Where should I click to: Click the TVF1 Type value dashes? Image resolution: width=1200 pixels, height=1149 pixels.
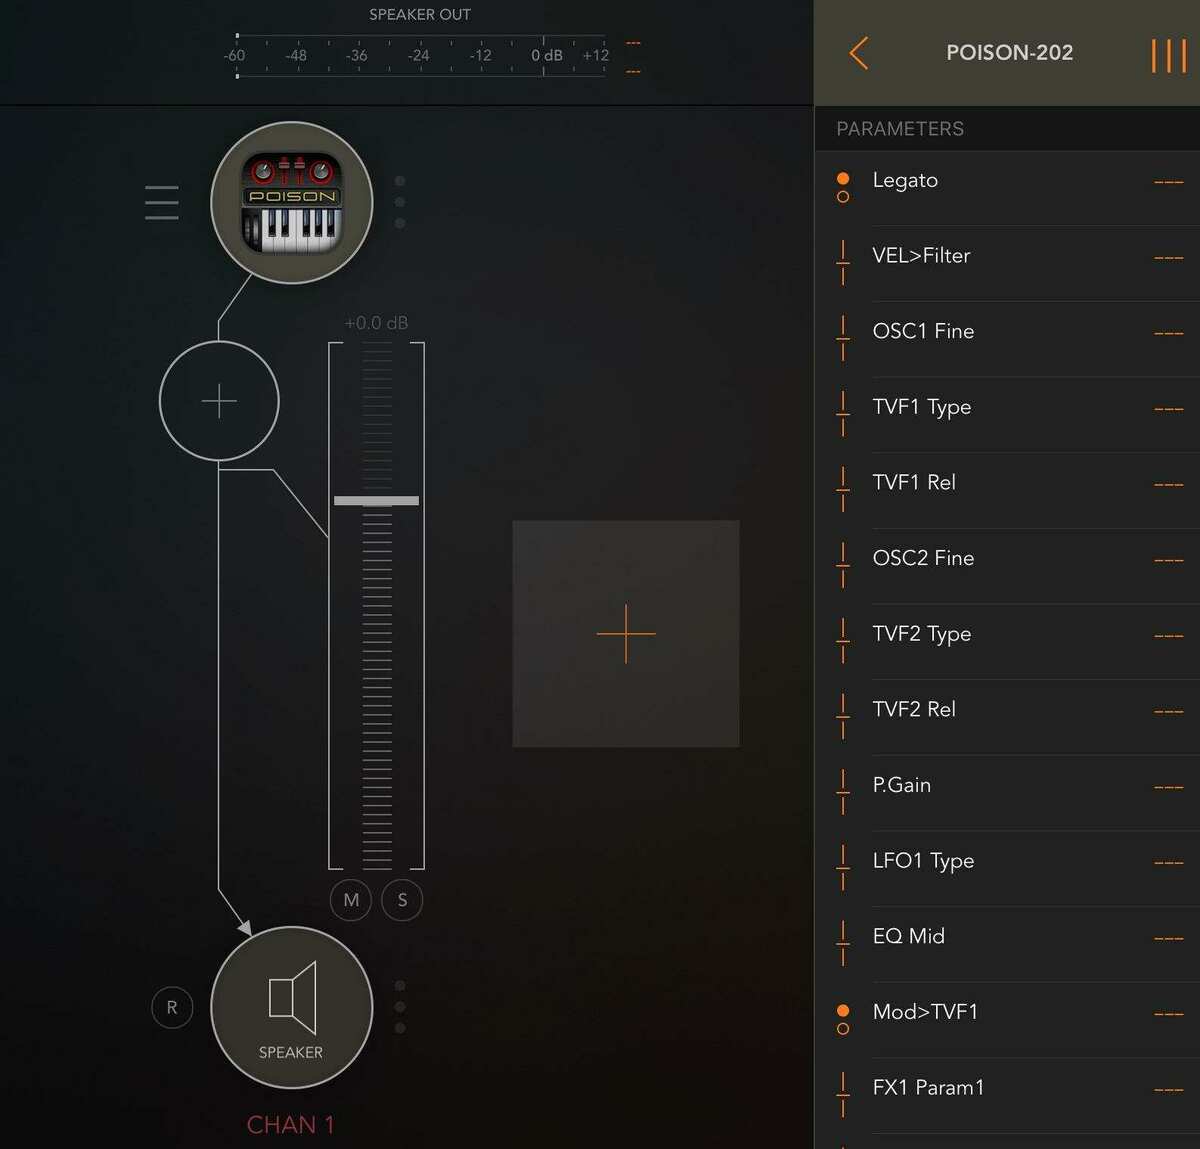(x=1168, y=409)
